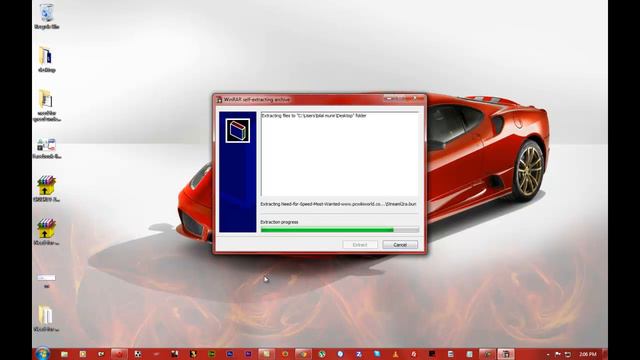The width and height of the screenshot is (640, 360).
Task: Click the WinRAR task button beside tray
Action: pos(506,354)
